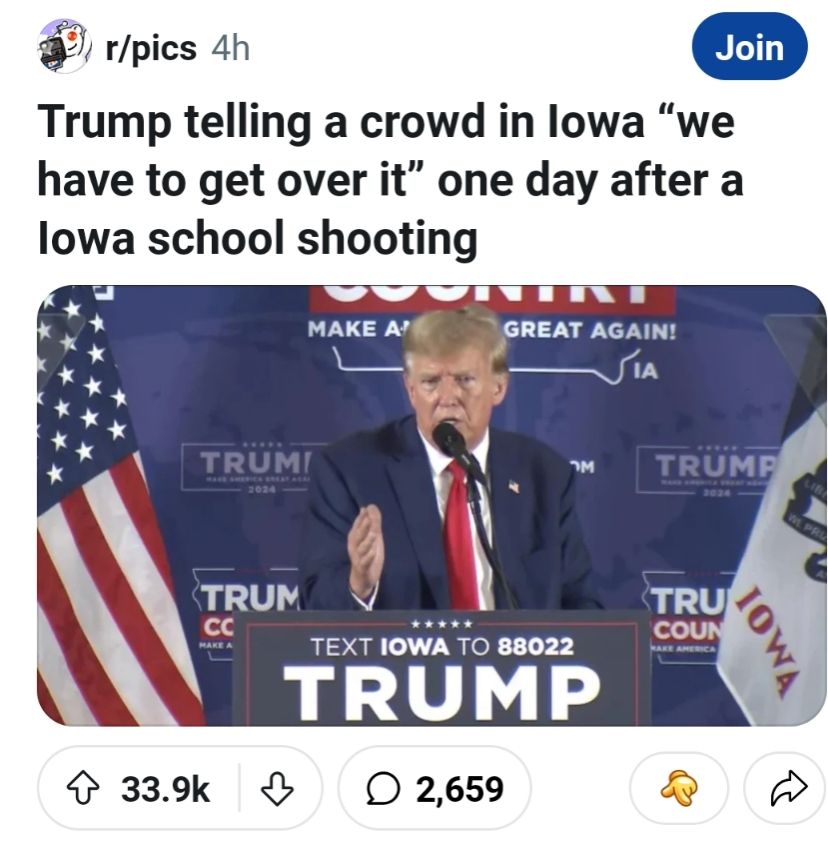The height and width of the screenshot is (842, 828).
Task: Click the TEXT IOWA TO 88022 podium sign
Action: tap(442, 646)
